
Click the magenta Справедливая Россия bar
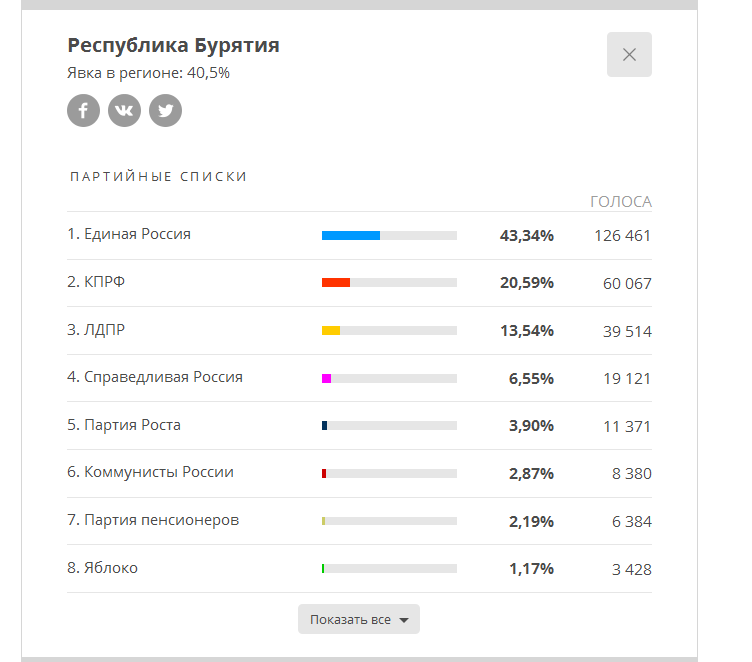pos(327,378)
